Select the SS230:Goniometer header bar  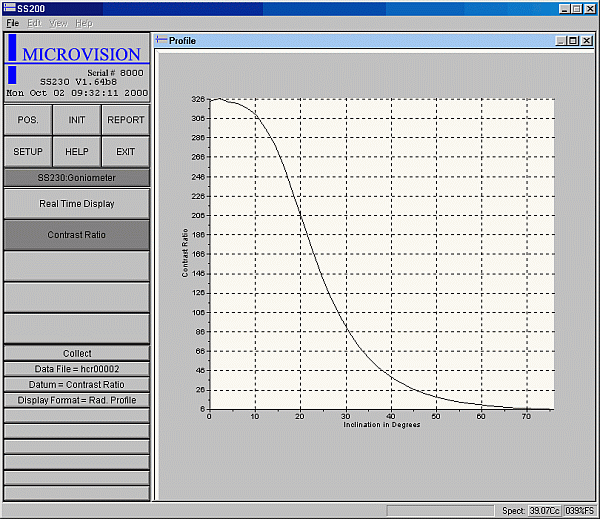tap(77, 177)
